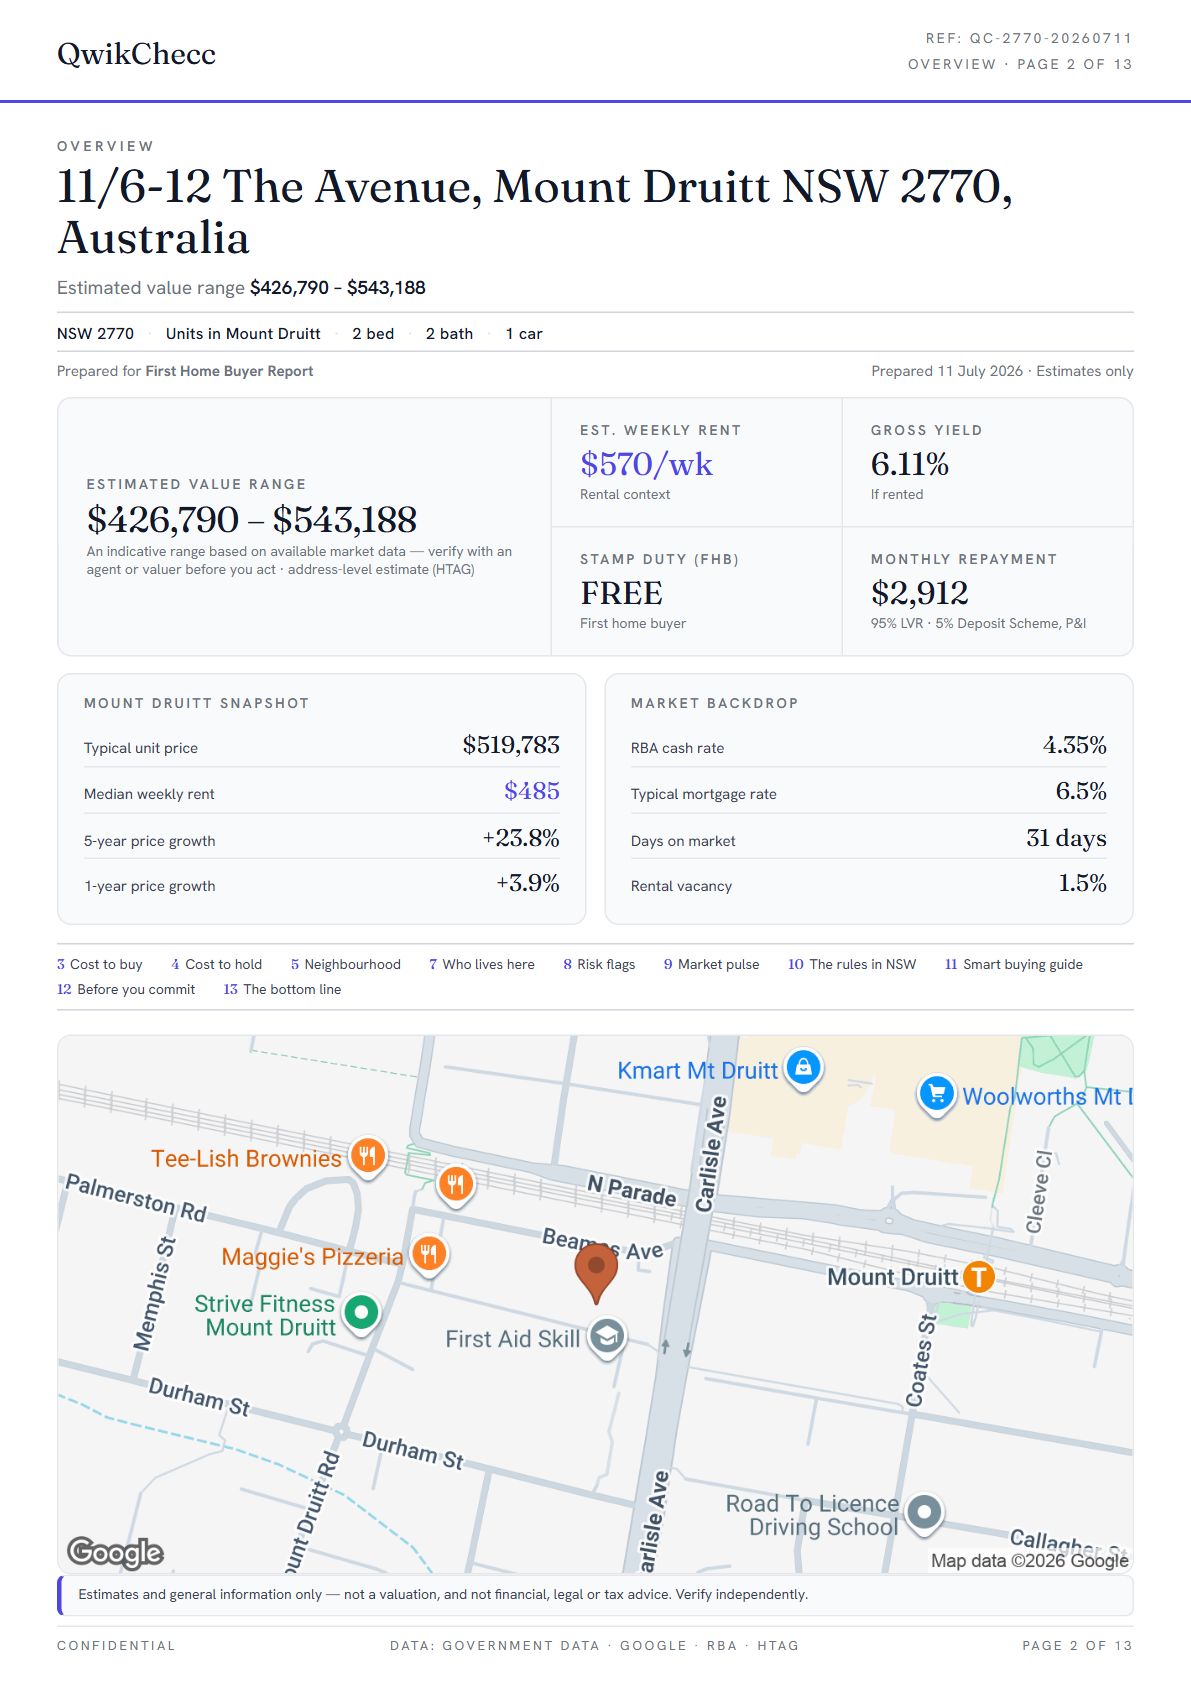Click the 31 days on market value

pyautogui.click(x=1066, y=837)
